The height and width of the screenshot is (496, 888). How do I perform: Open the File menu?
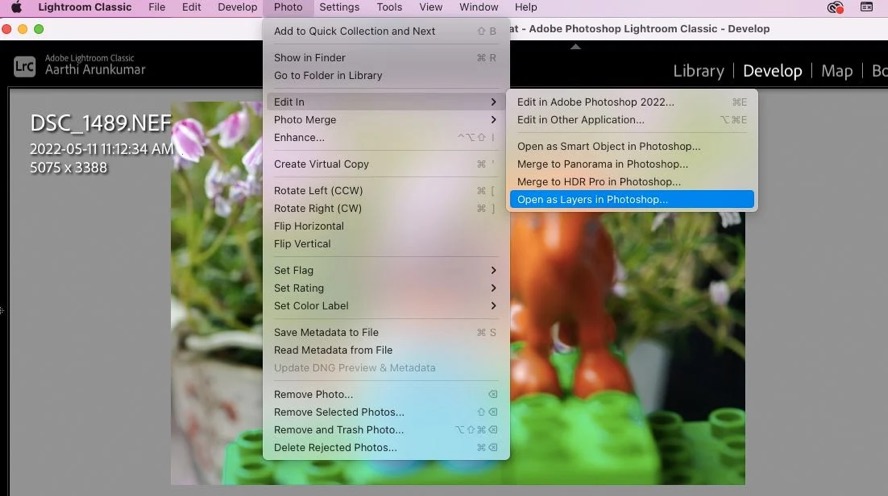tap(157, 7)
